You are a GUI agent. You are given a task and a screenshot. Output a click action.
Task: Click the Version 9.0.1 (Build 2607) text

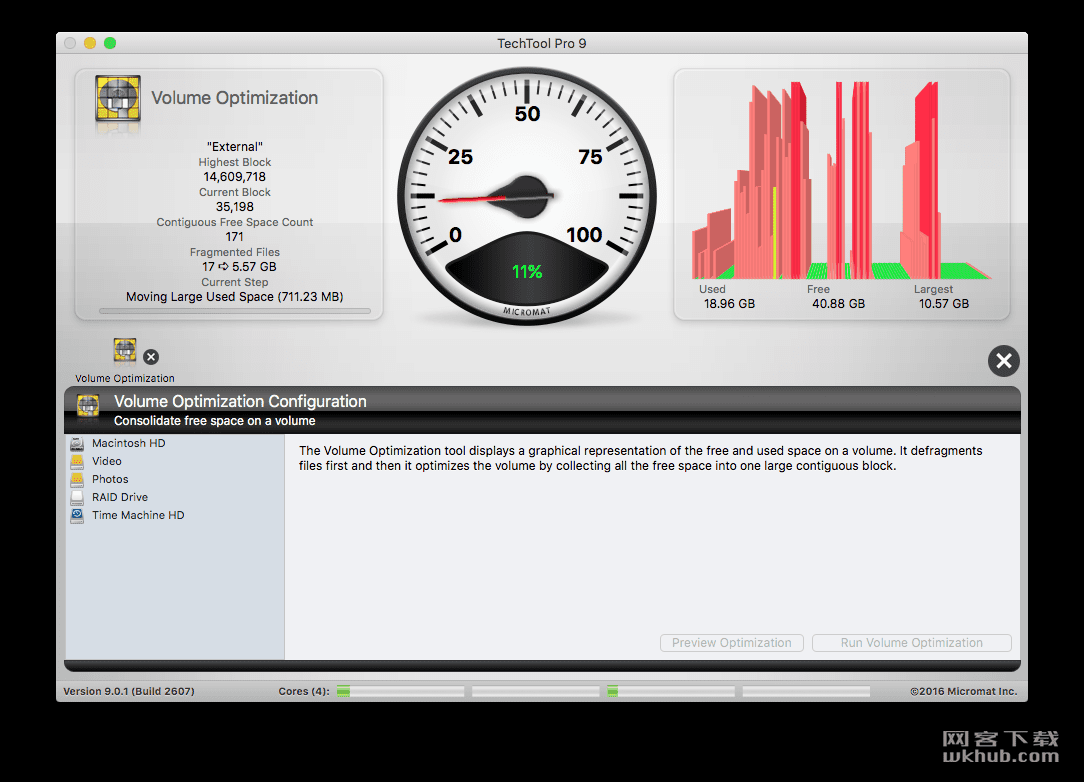(x=129, y=691)
